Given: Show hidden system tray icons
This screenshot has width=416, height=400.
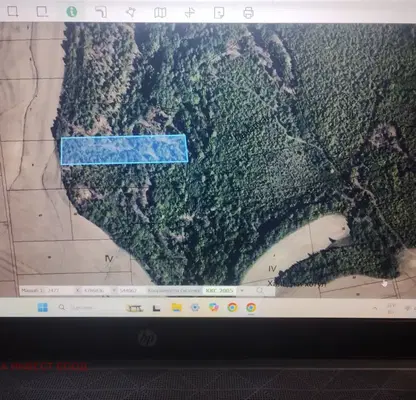Looking at the screenshot, I should coord(375,309).
